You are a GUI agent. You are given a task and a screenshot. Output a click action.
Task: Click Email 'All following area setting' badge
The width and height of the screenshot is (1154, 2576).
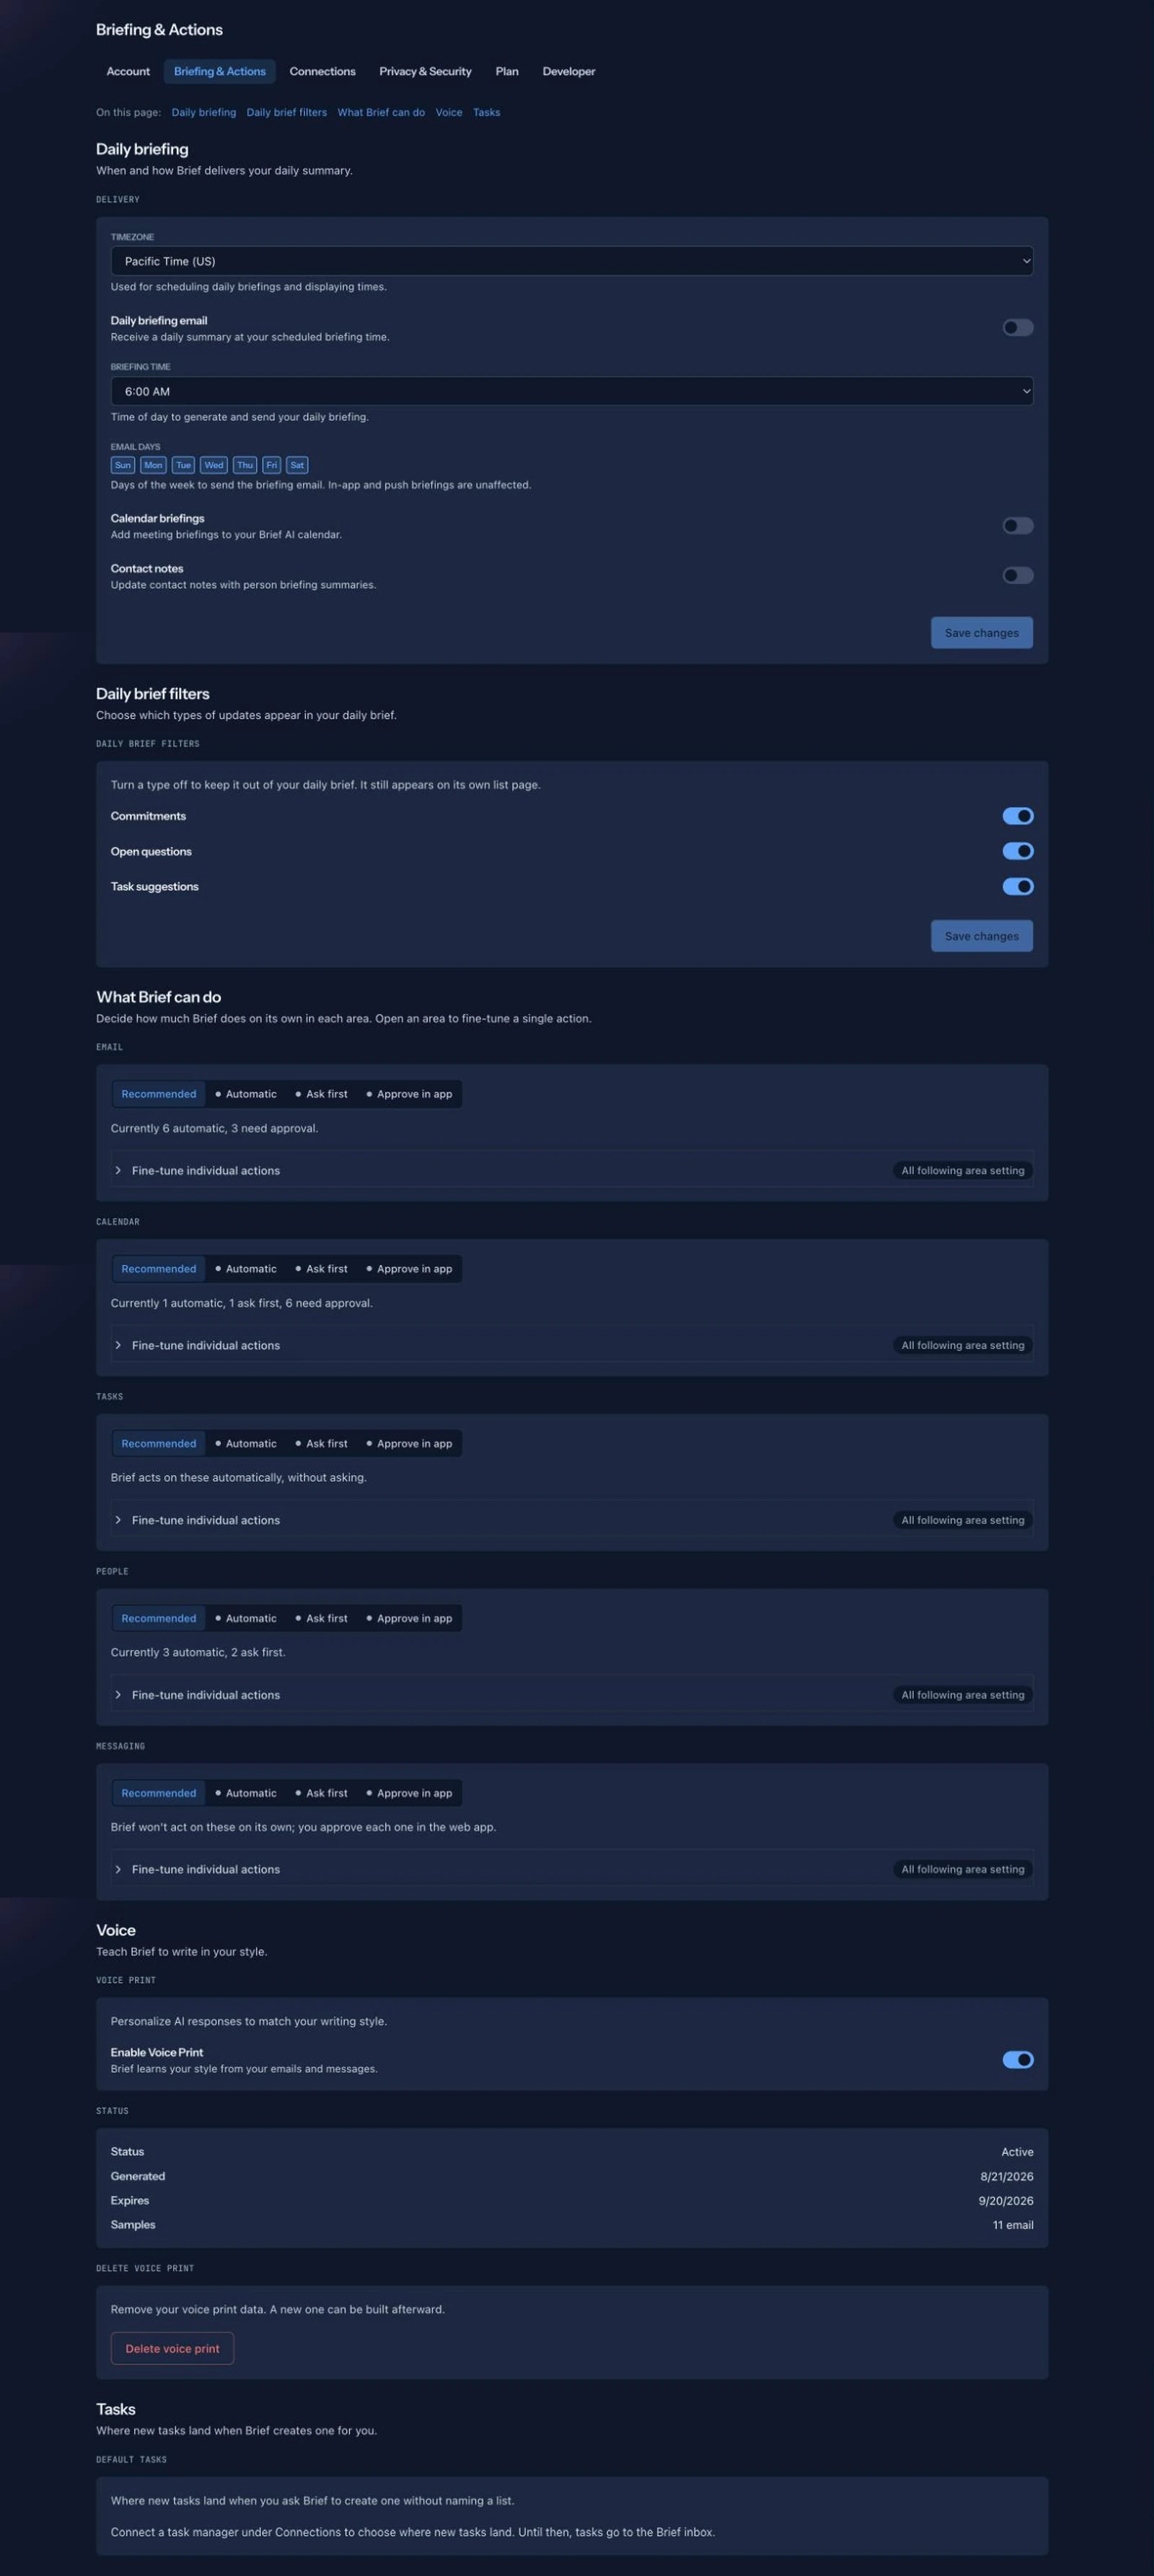(x=963, y=1171)
